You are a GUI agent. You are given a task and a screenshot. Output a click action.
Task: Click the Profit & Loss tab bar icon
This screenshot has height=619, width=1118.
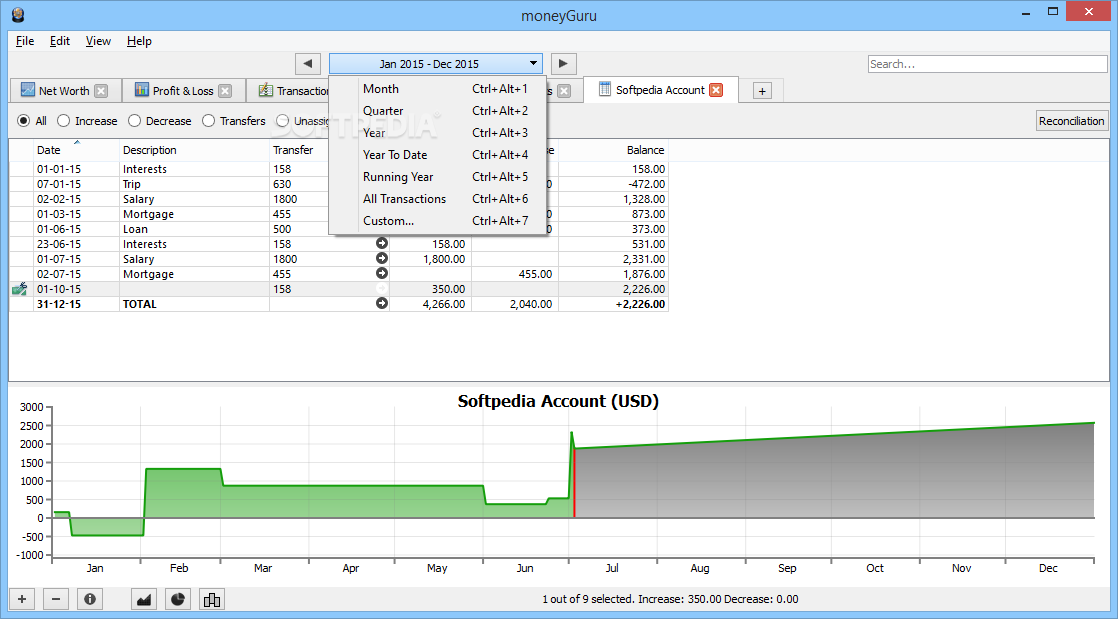pyautogui.click(x=141, y=90)
